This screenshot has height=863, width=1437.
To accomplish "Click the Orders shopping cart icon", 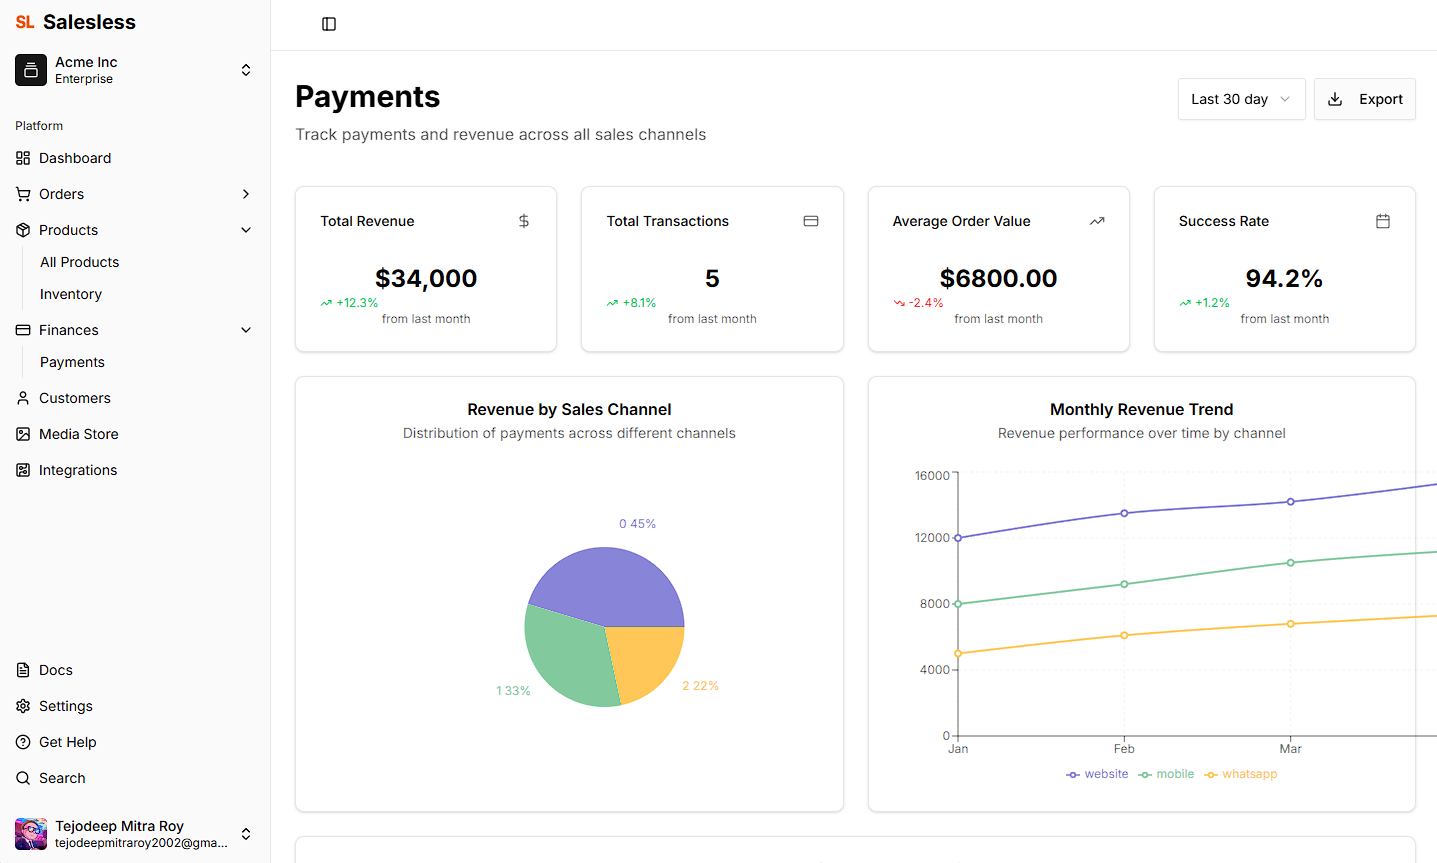I will (23, 194).
